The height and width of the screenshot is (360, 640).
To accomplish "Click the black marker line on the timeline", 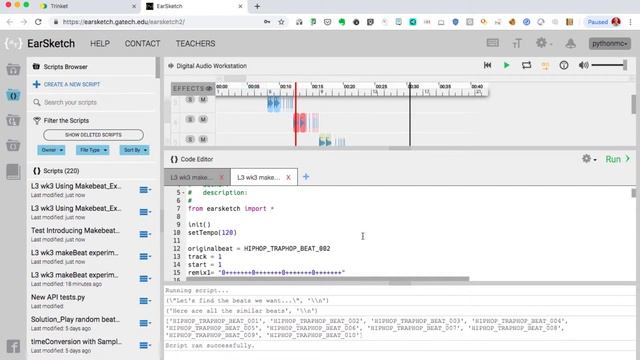I will (410, 114).
